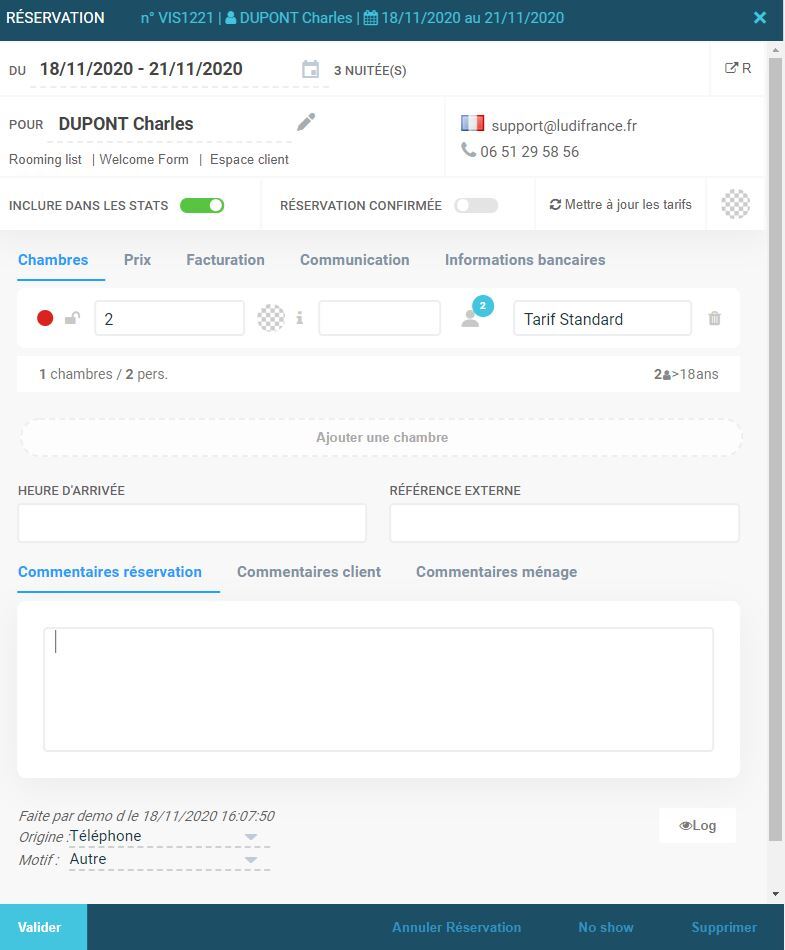
Task: Toggle Inclure dans les stats switch
Action: pos(202,205)
